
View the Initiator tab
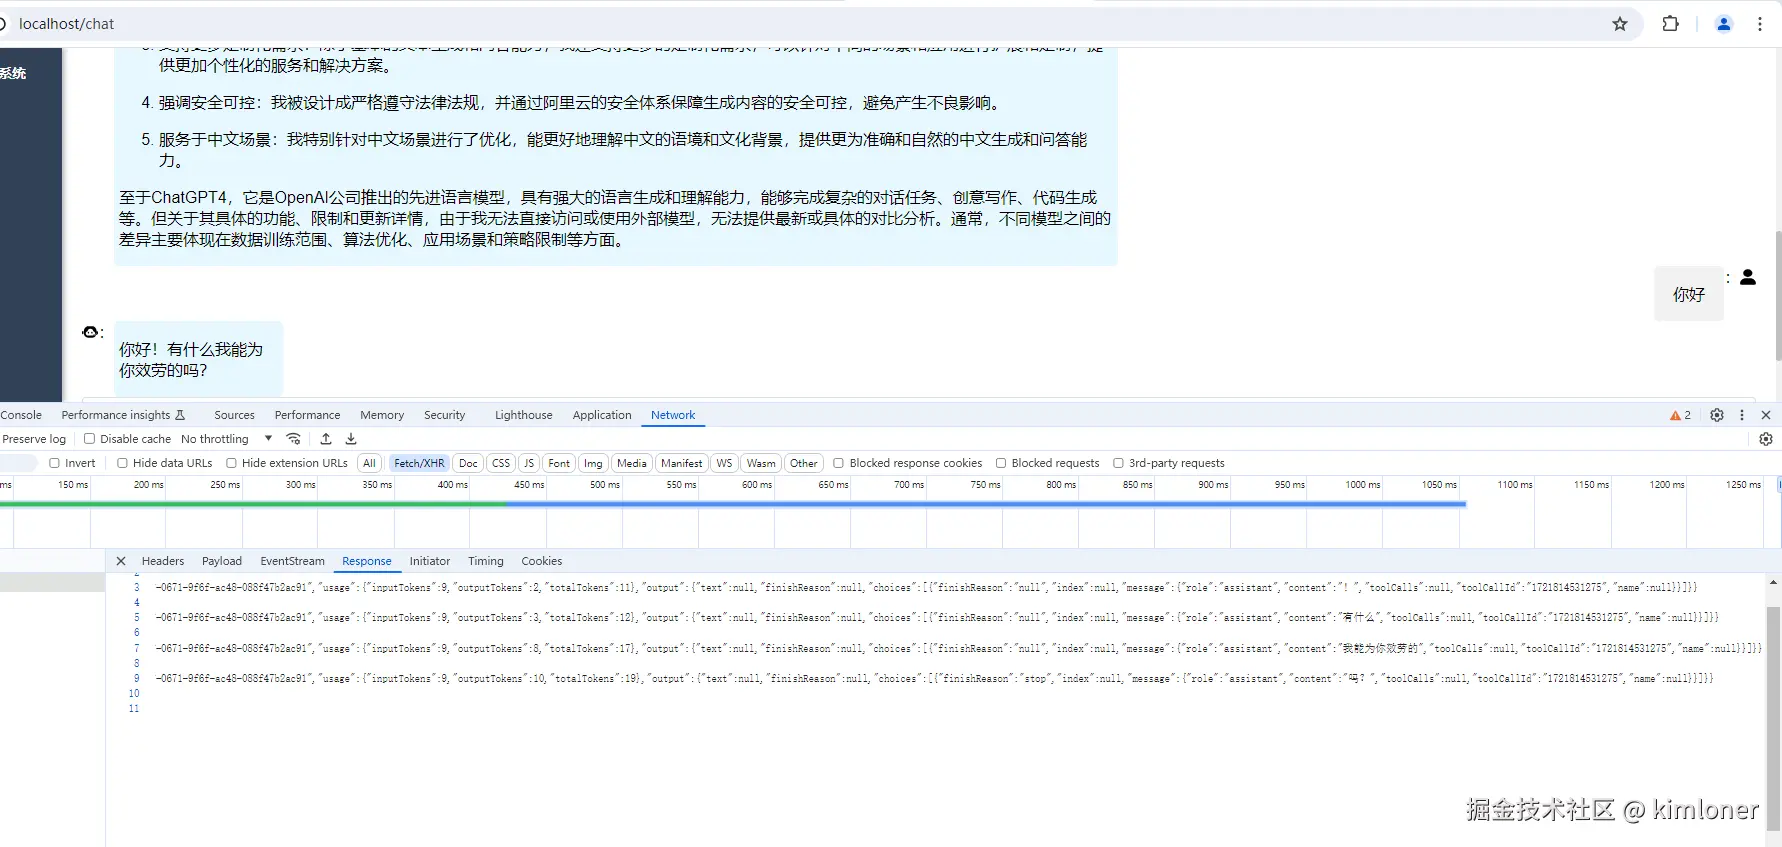click(430, 561)
